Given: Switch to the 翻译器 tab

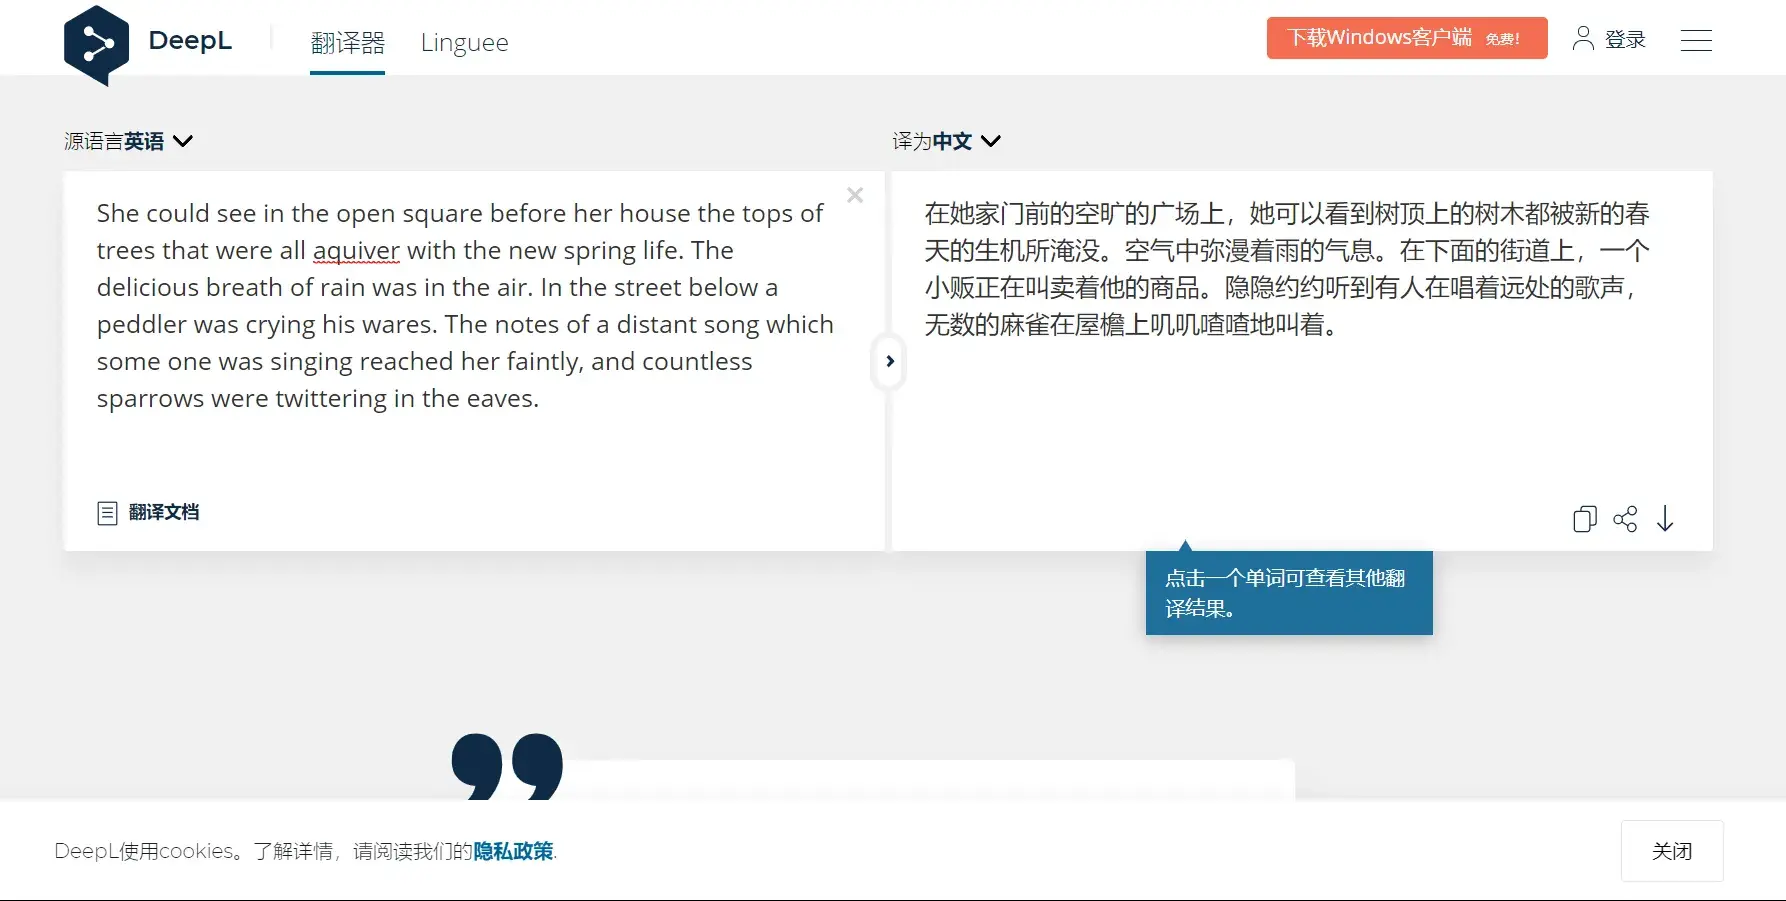Looking at the screenshot, I should pos(347,43).
